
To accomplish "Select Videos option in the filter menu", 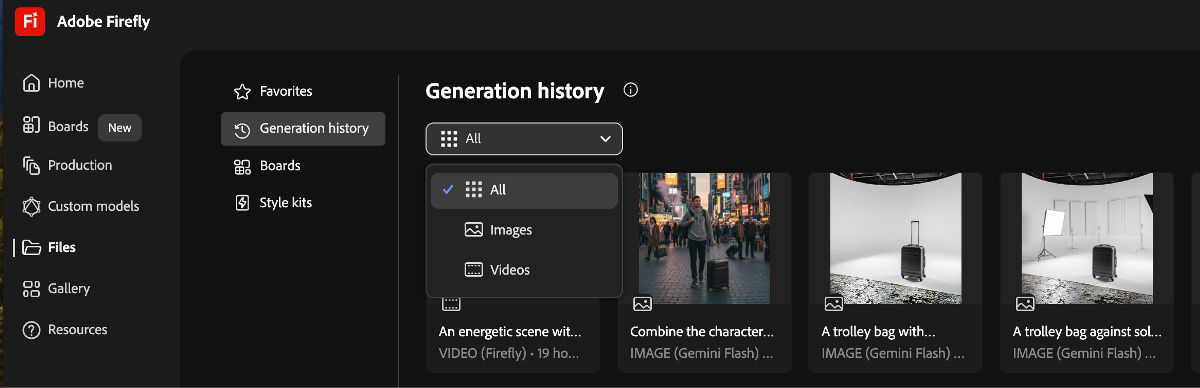I will coord(524,270).
